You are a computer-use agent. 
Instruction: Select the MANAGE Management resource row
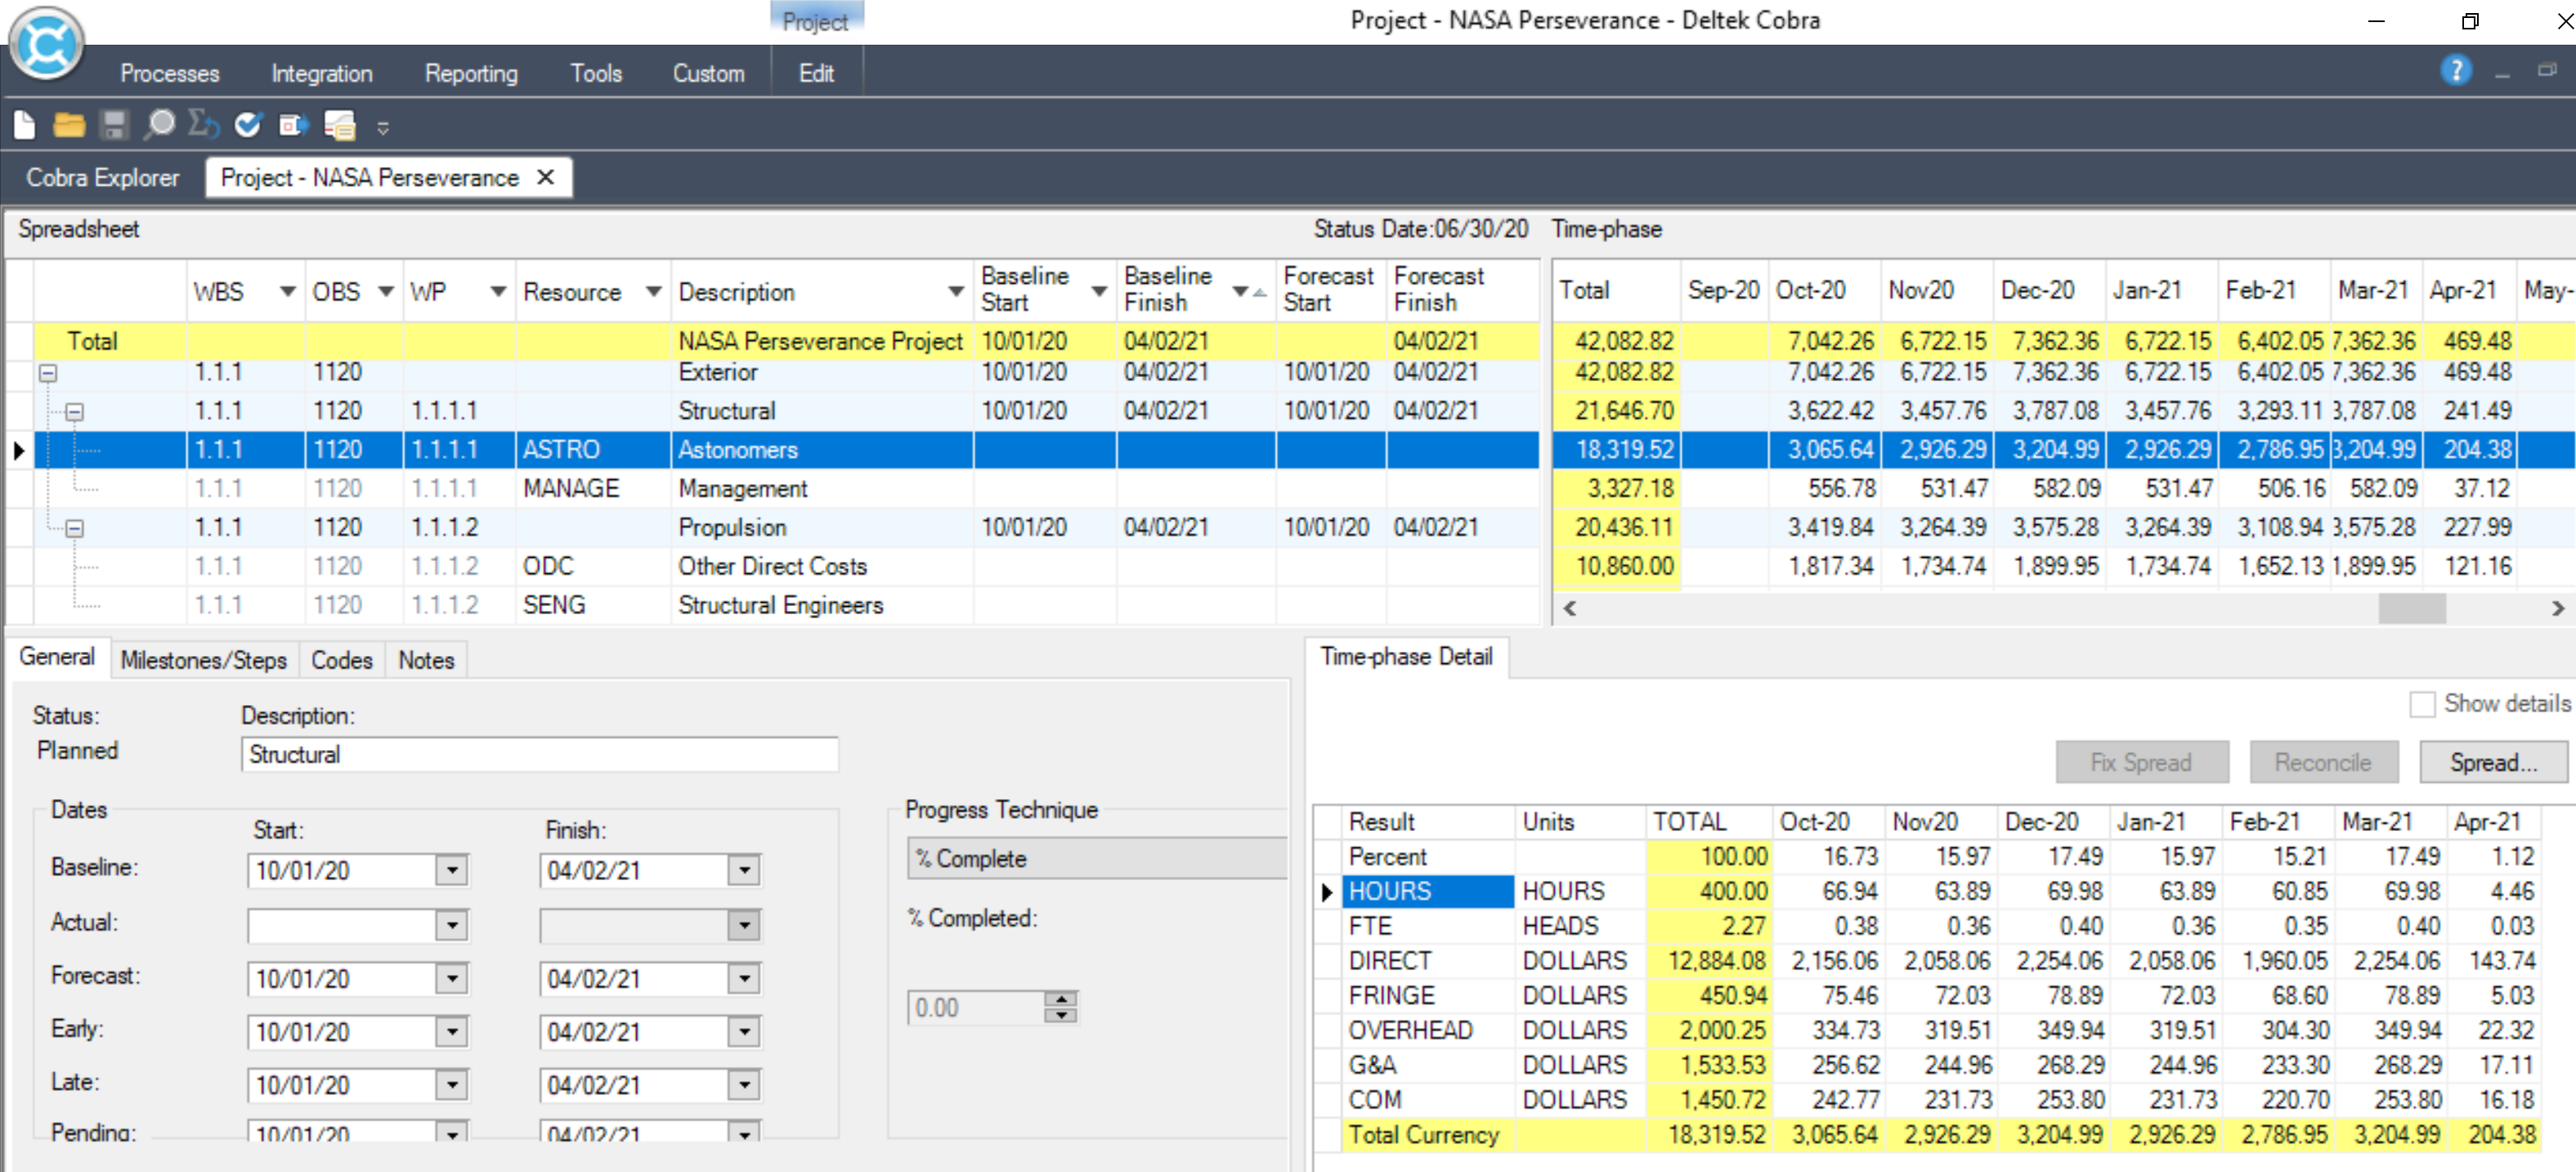click(772, 489)
